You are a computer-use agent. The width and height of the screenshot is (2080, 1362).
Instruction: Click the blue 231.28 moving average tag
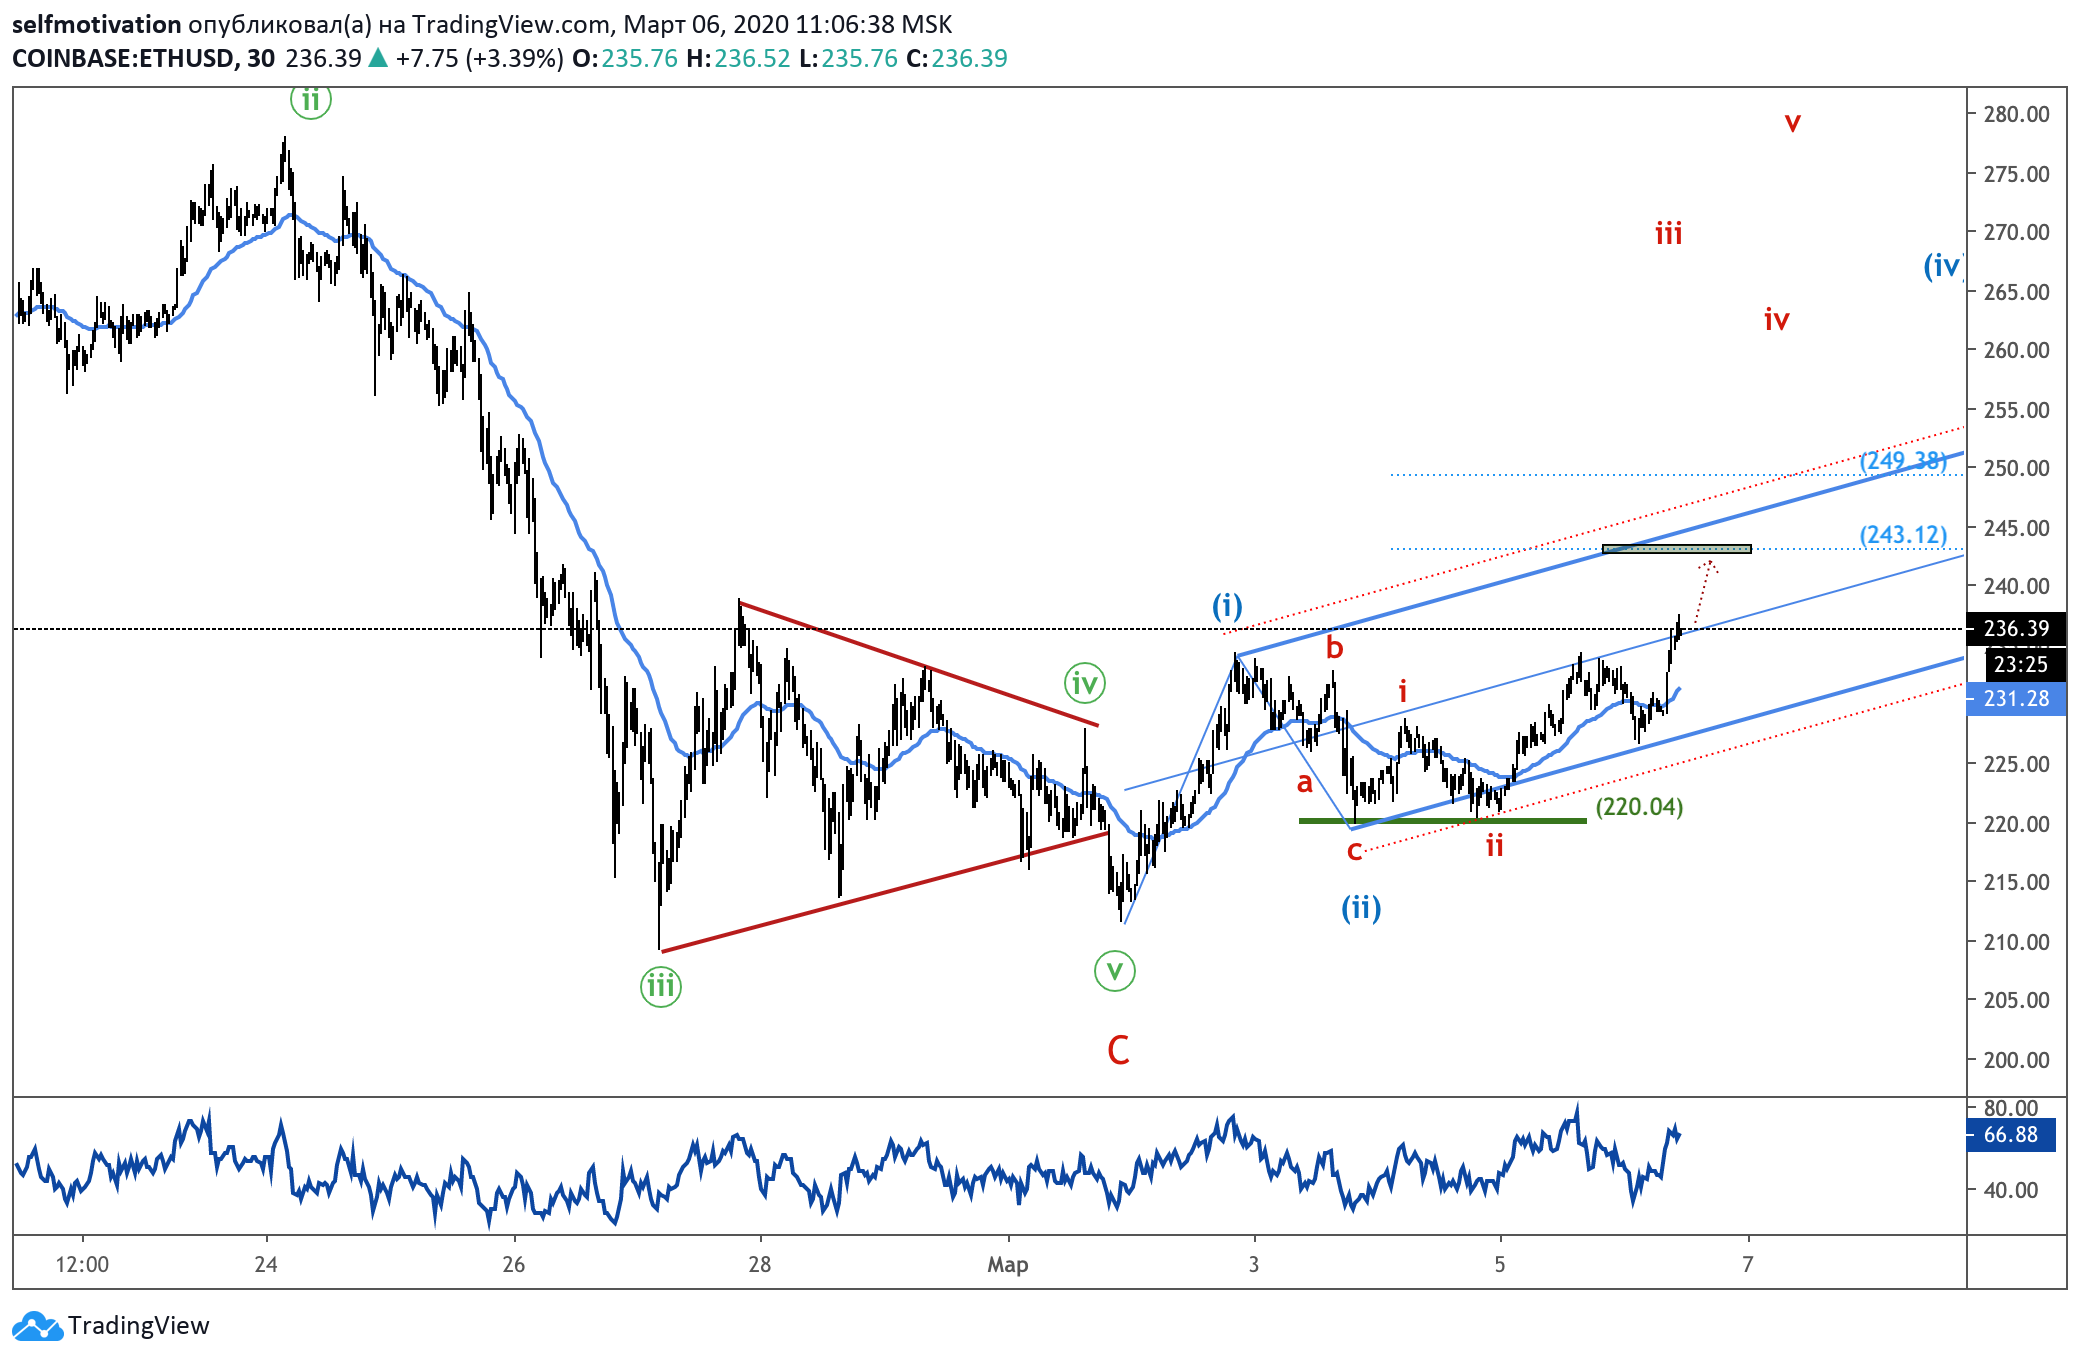click(x=2016, y=698)
